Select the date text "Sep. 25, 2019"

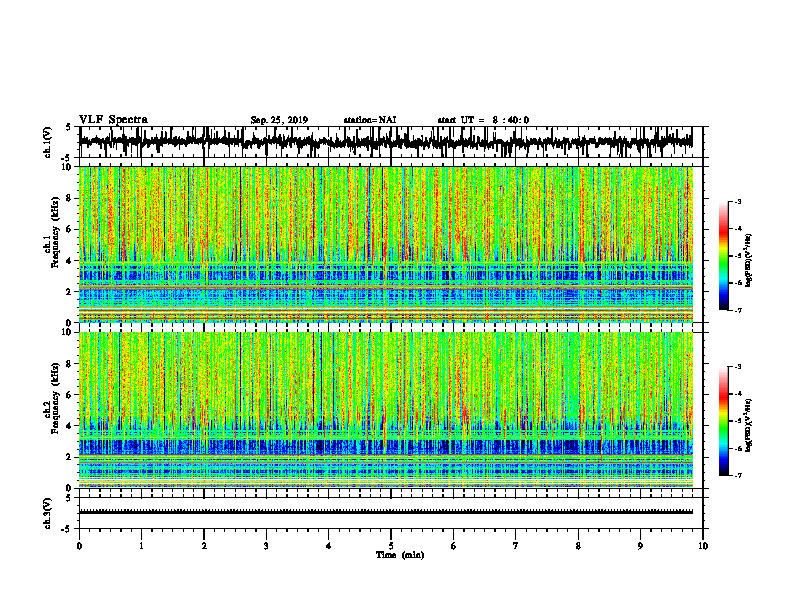coord(279,120)
